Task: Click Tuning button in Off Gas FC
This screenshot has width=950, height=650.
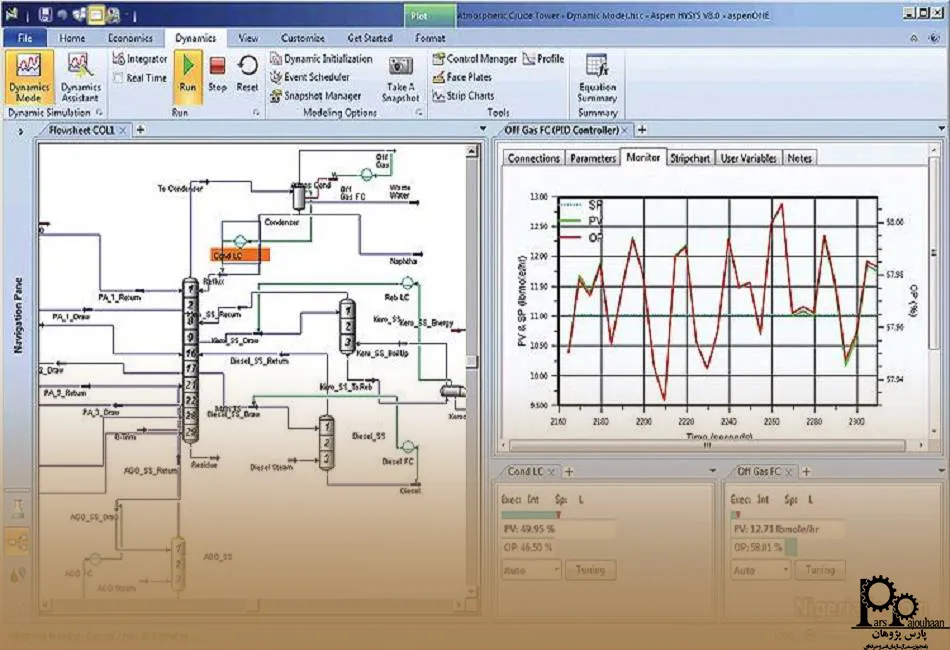Action: coord(819,570)
